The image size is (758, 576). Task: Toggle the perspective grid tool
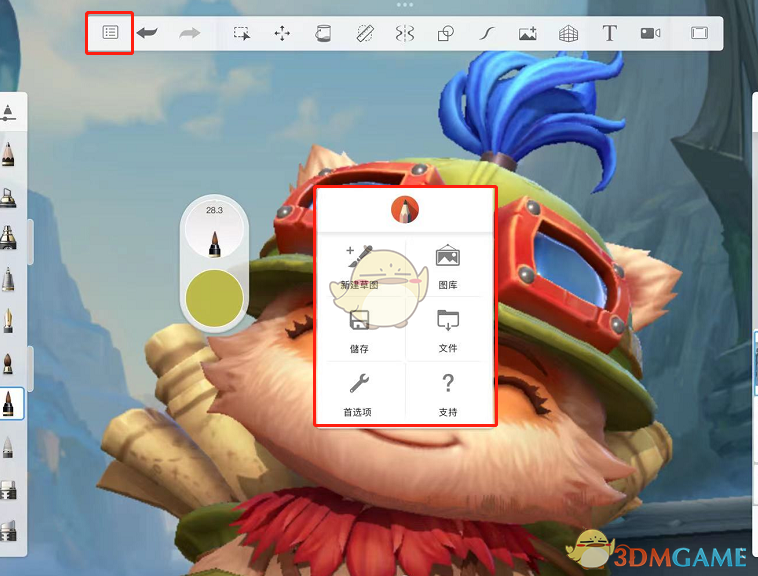click(x=568, y=33)
